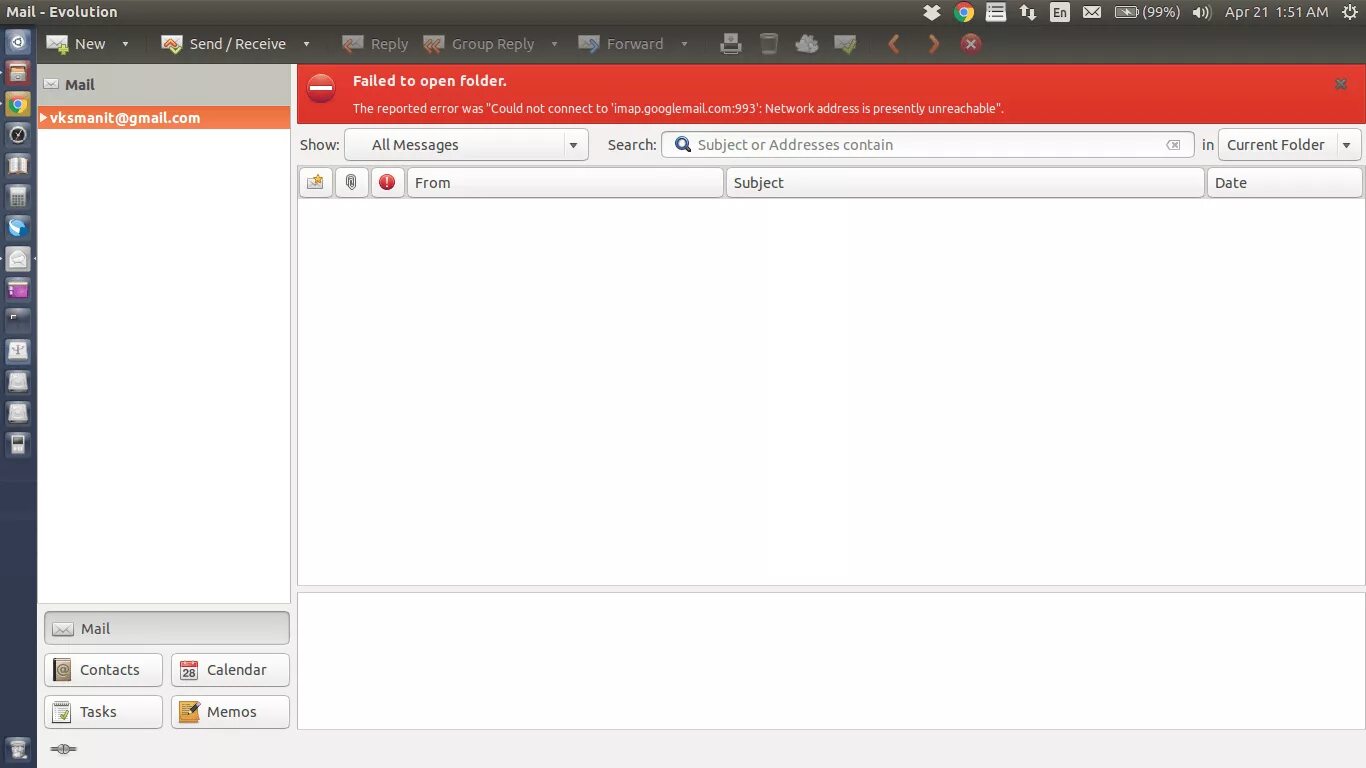Click the Print icon in toolbar
This screenshot has width=1366, height=768.
coord(731,44)
